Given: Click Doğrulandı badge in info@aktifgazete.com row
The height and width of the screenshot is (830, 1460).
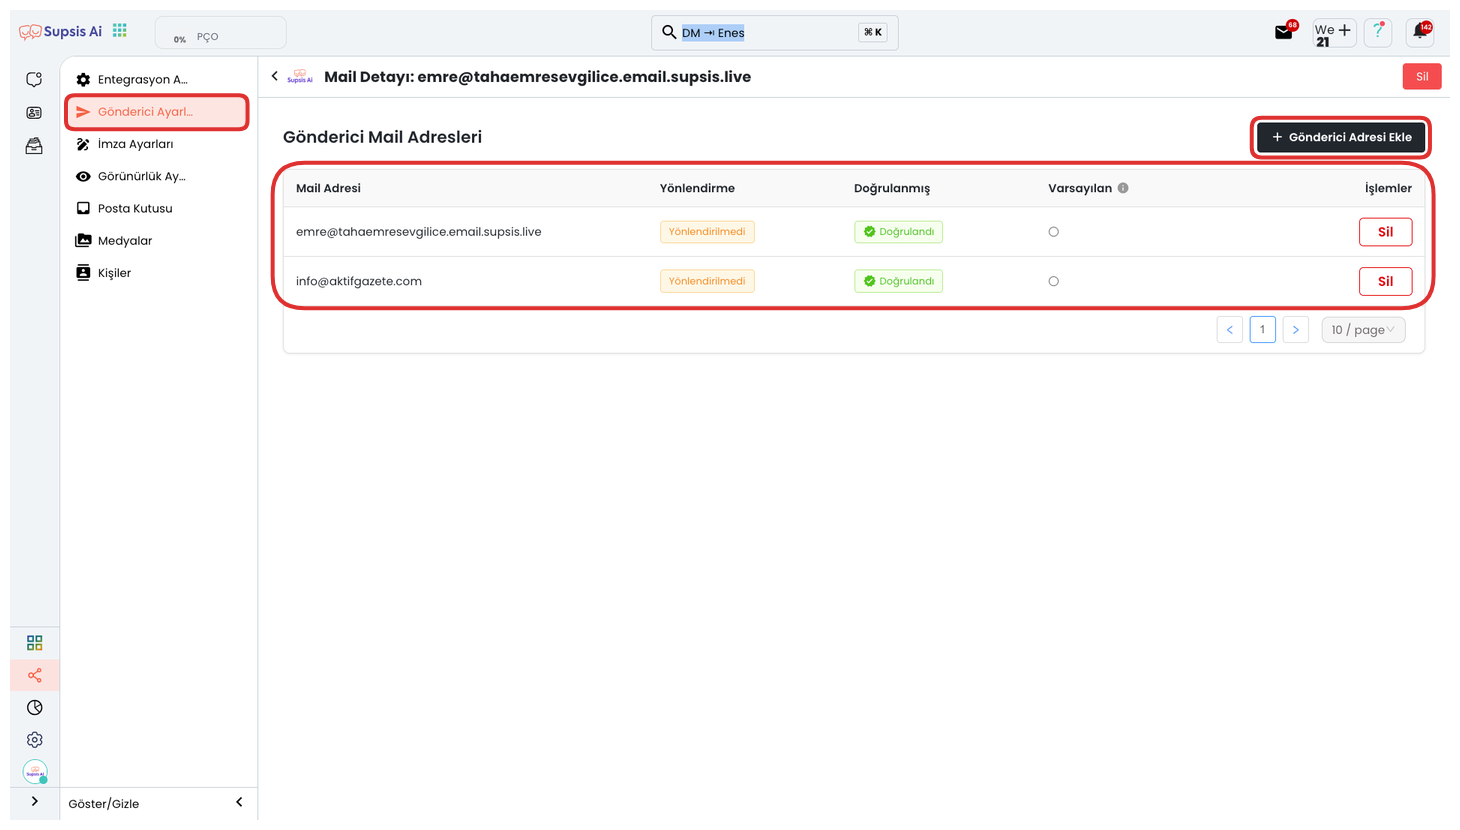Looking at the screenshot, I should click(898, 281).
